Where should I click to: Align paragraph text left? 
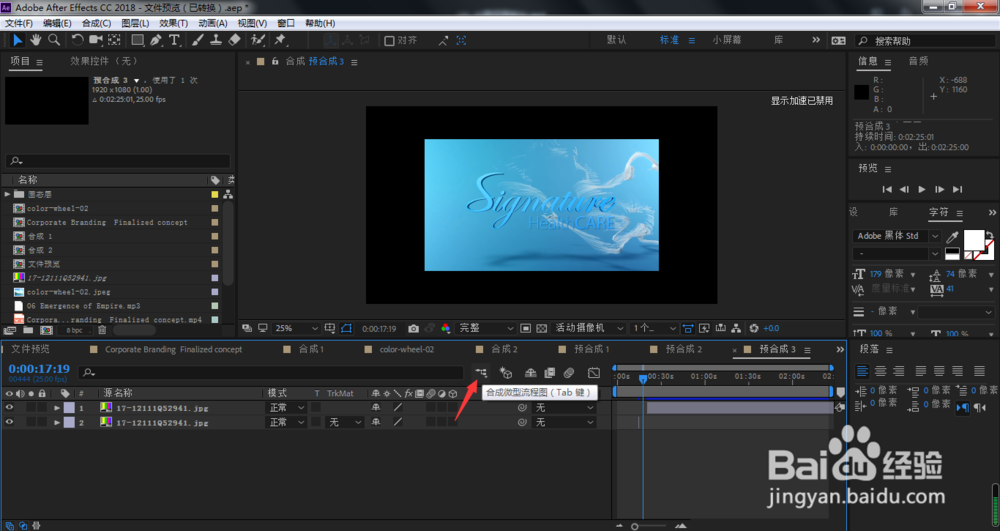pyautogui.click(x=862, y=371)
